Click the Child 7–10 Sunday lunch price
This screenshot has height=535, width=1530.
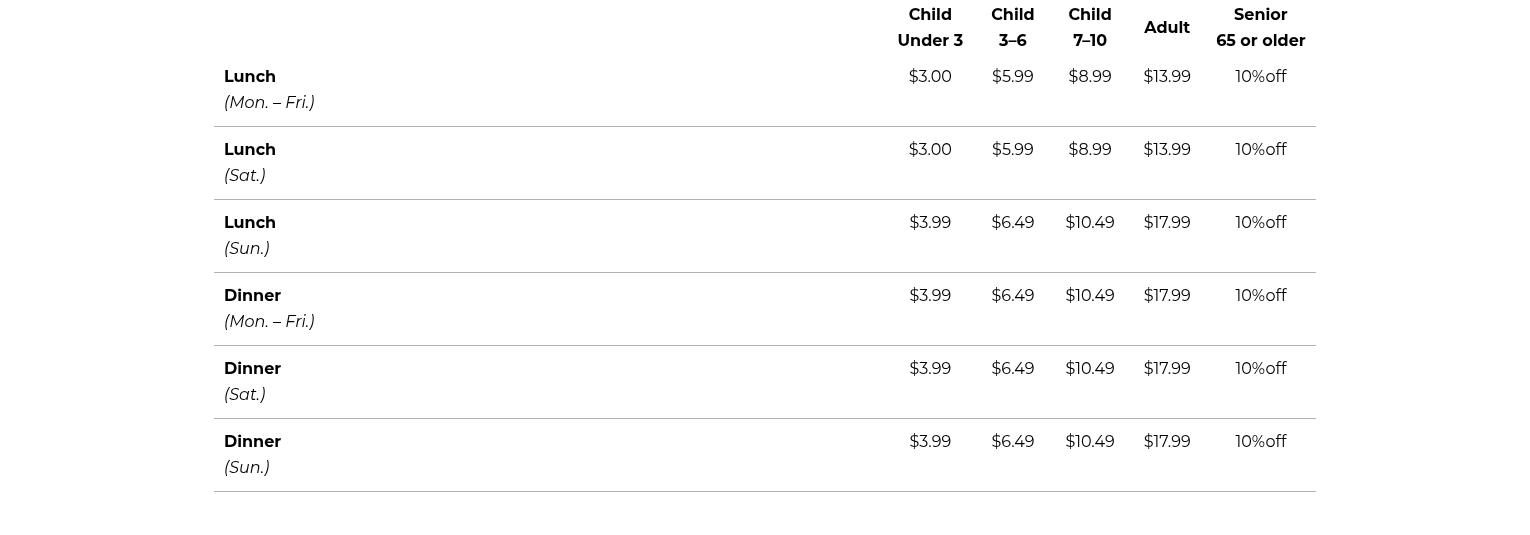pos(1089,223)
